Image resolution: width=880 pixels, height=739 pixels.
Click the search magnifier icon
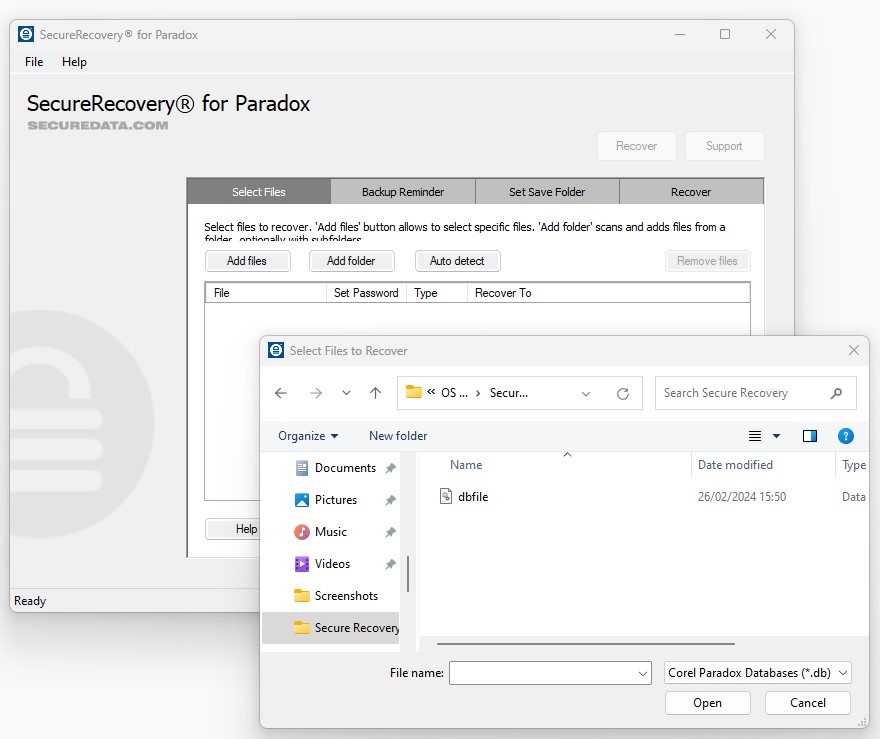(x=837, y=393)
